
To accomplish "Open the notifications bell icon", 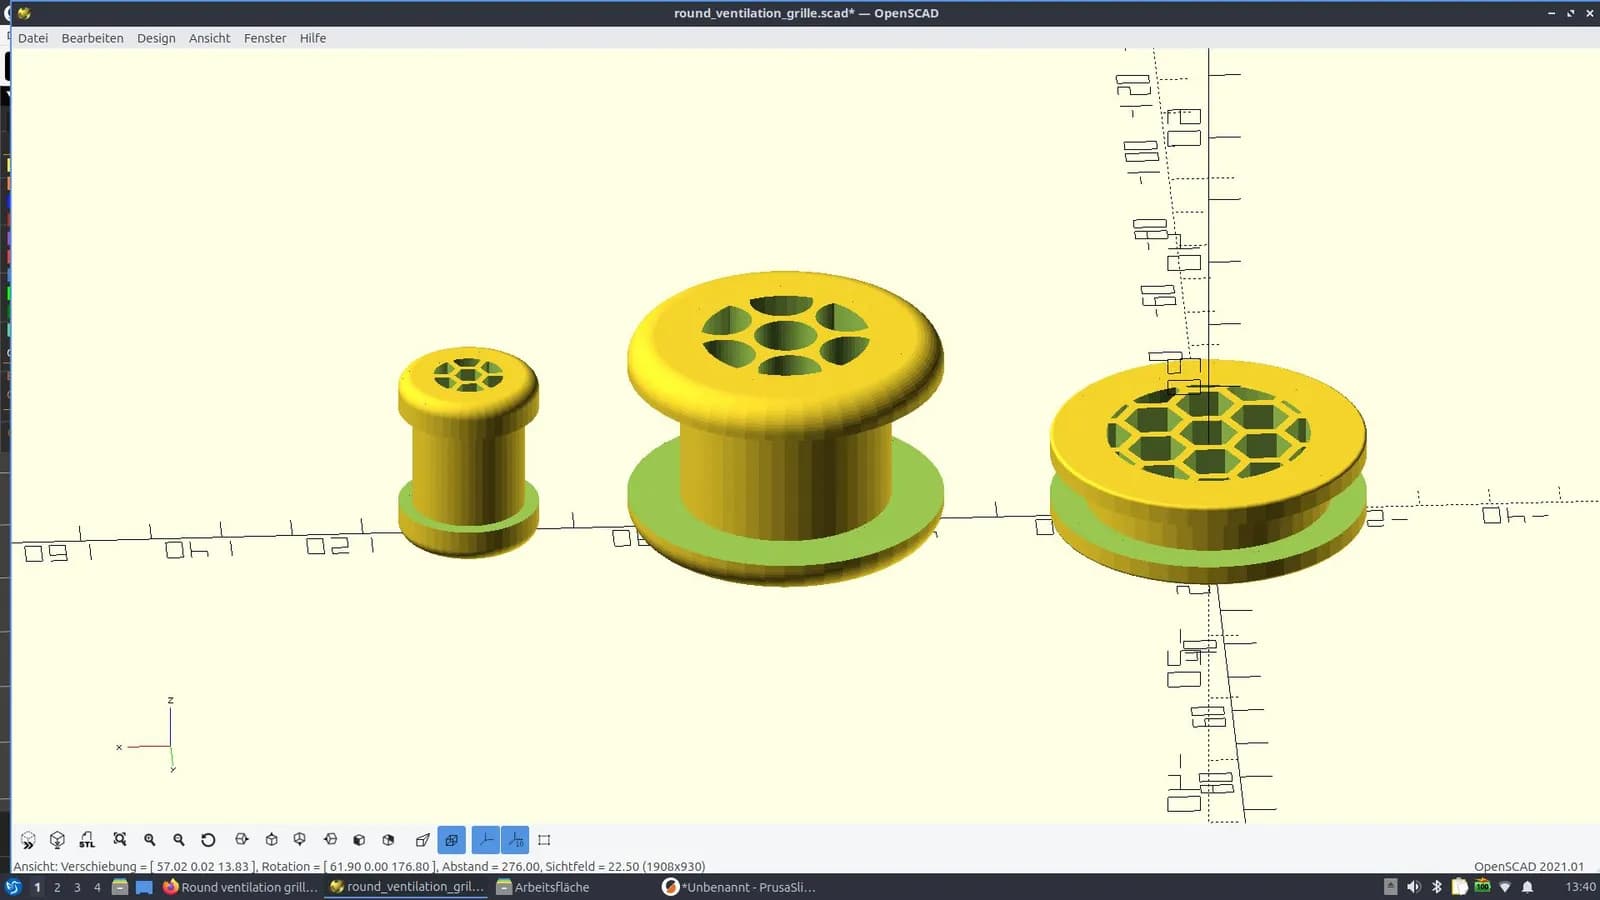I will pos(1527,887).
